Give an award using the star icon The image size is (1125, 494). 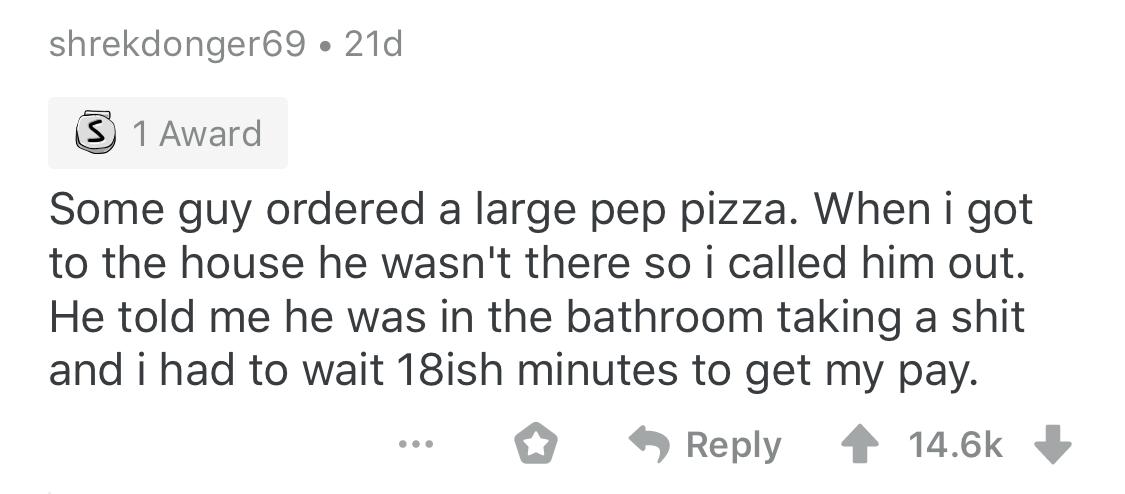tap(536, 446)
